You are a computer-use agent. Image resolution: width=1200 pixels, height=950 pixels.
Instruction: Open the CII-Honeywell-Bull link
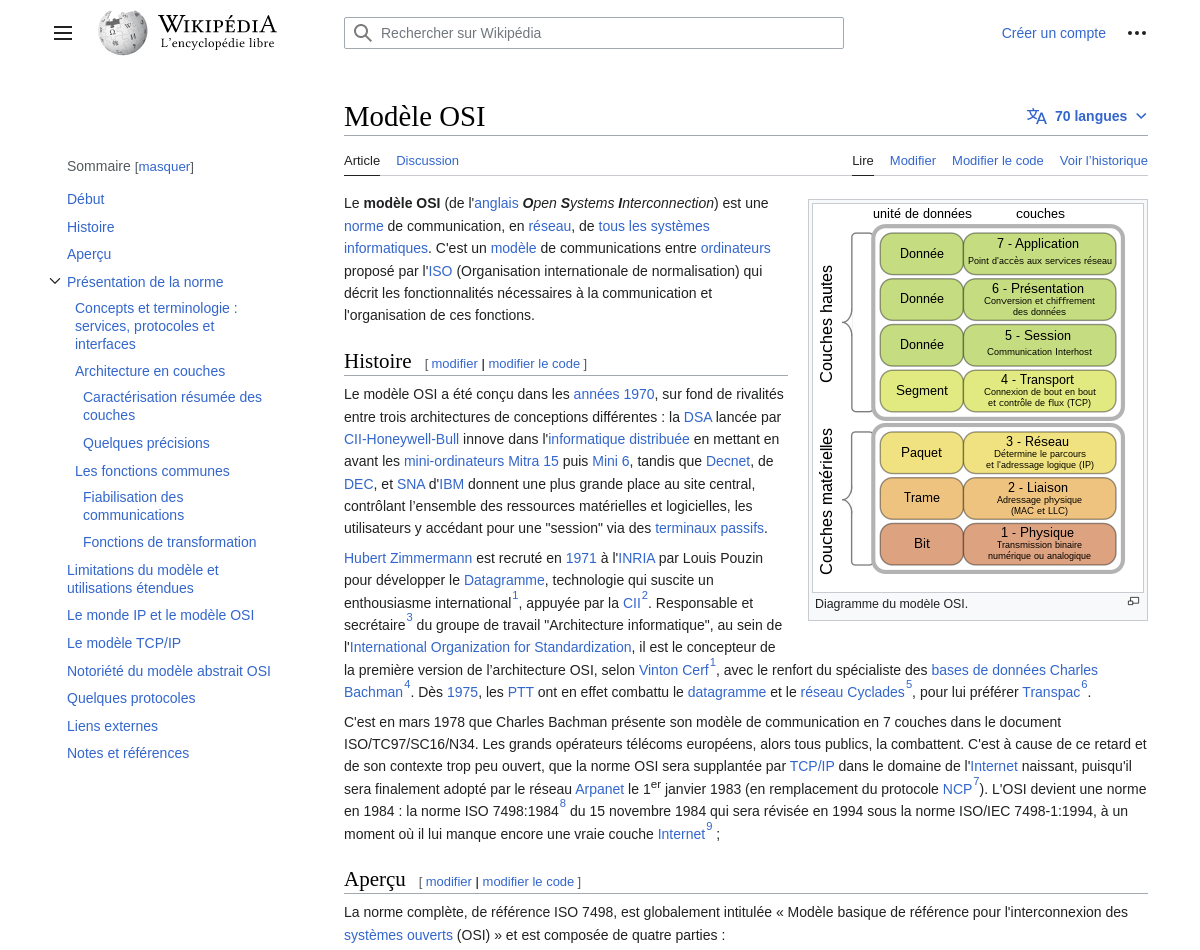[402, 439]
